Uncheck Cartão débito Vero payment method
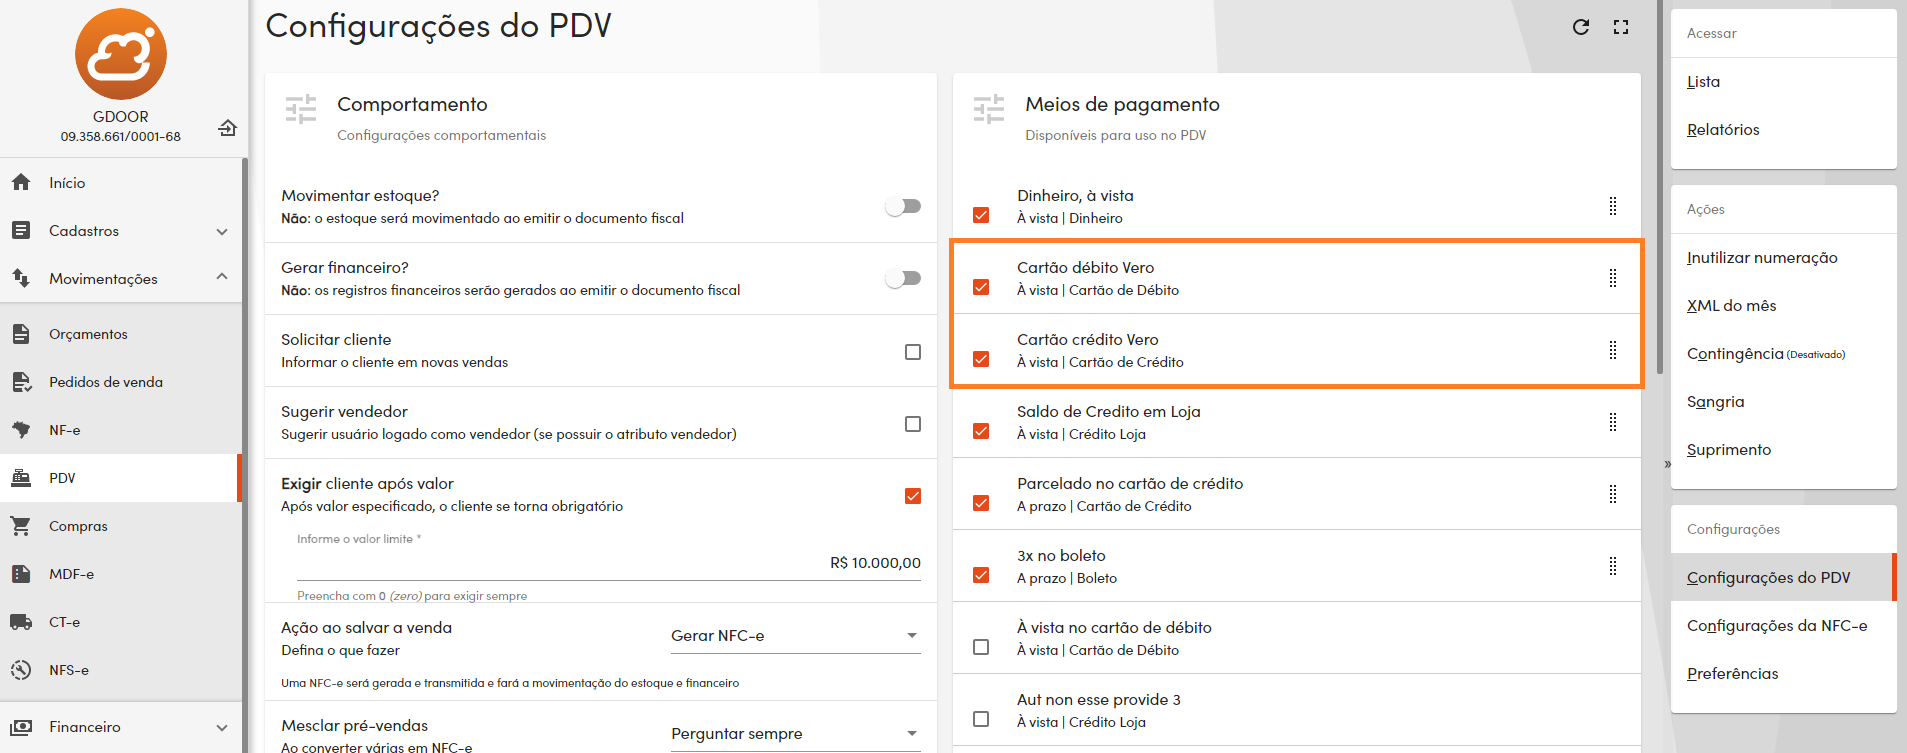The width and height of the screenshot is (1907, 753). click(981, 287)
